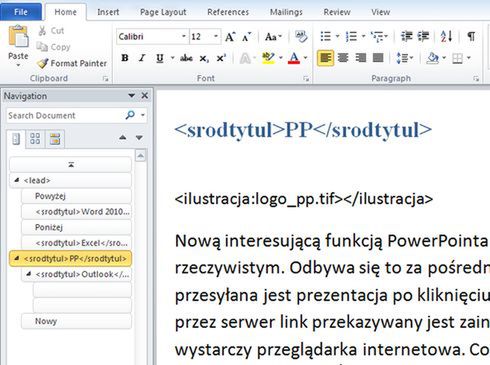Image resolution: width=490 pixels, height=365 pixels.
Task: Open the search options dropdown arrow
Action: click(143, 115)
